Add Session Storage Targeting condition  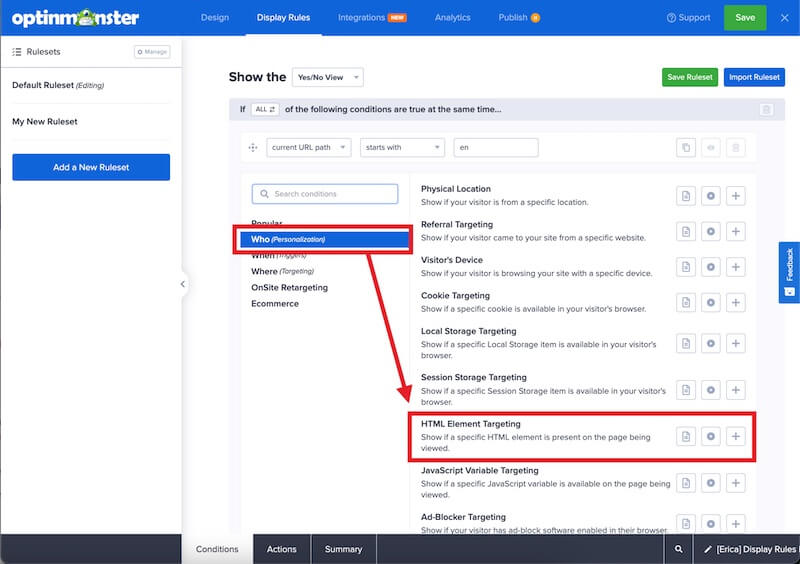point(736,390)
